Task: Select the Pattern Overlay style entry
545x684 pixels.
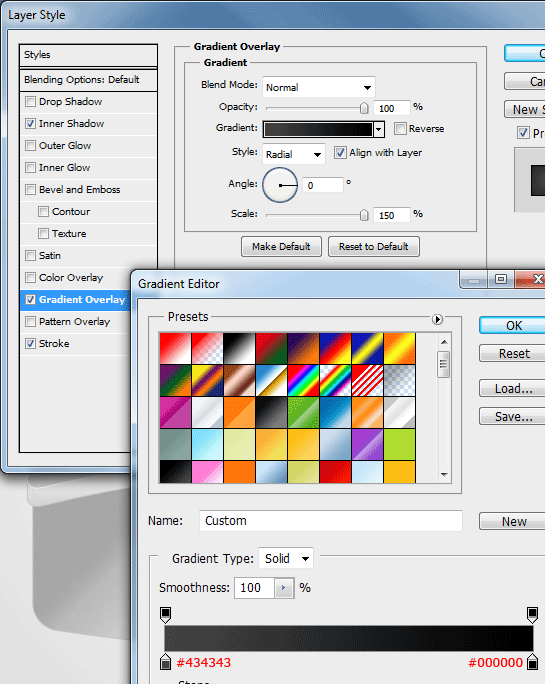Action: pos(74,321)
